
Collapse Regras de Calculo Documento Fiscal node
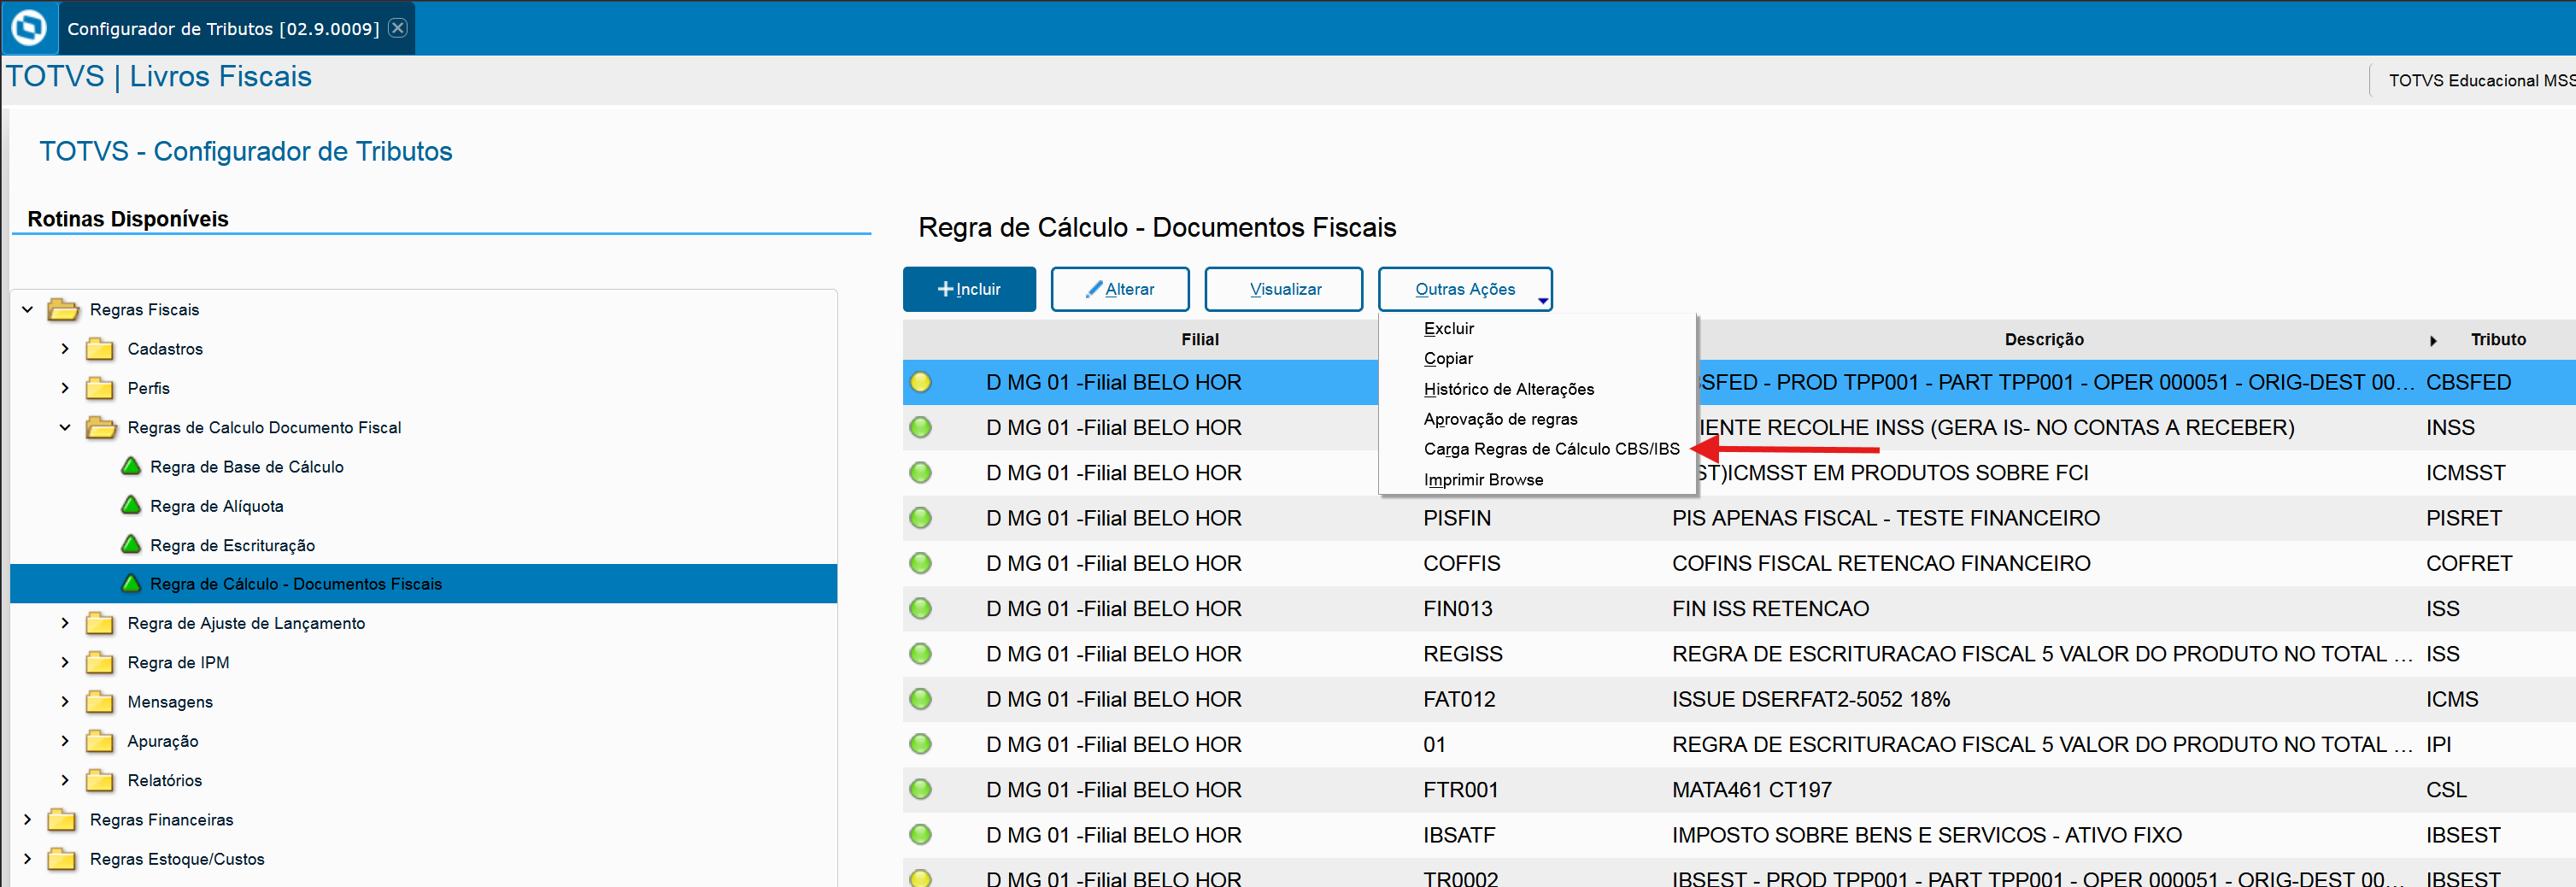click(65, 428)
